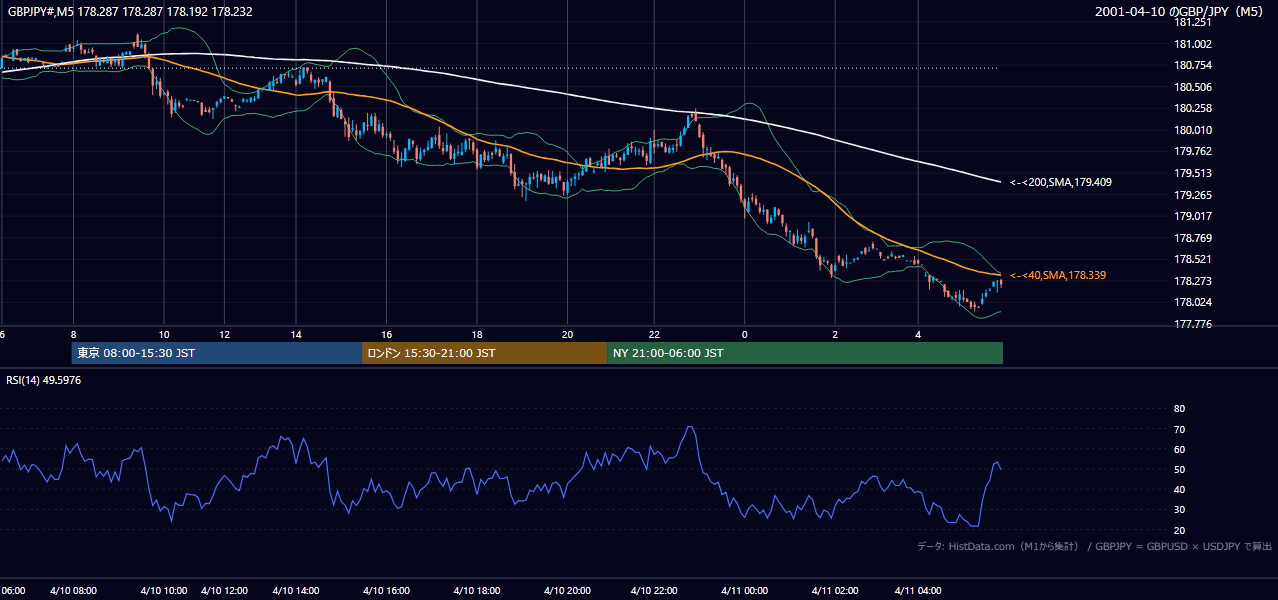Viewport: 1278px width, 600px height.
Task: Click the 4/10 08:00 time label
Action: [72, 590]
